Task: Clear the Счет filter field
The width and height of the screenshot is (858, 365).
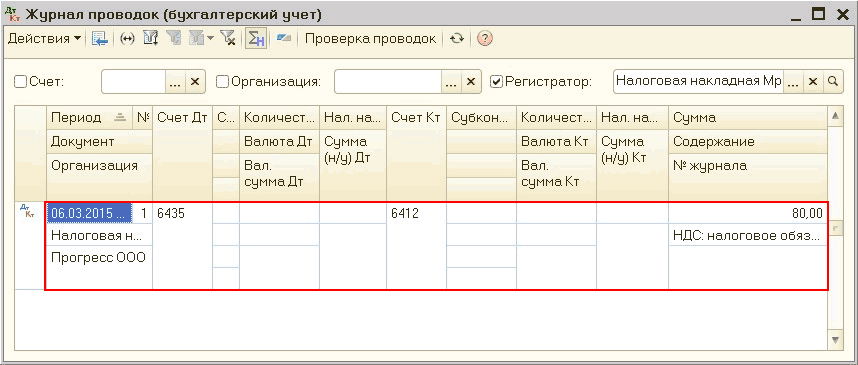Action: (195, 82)
